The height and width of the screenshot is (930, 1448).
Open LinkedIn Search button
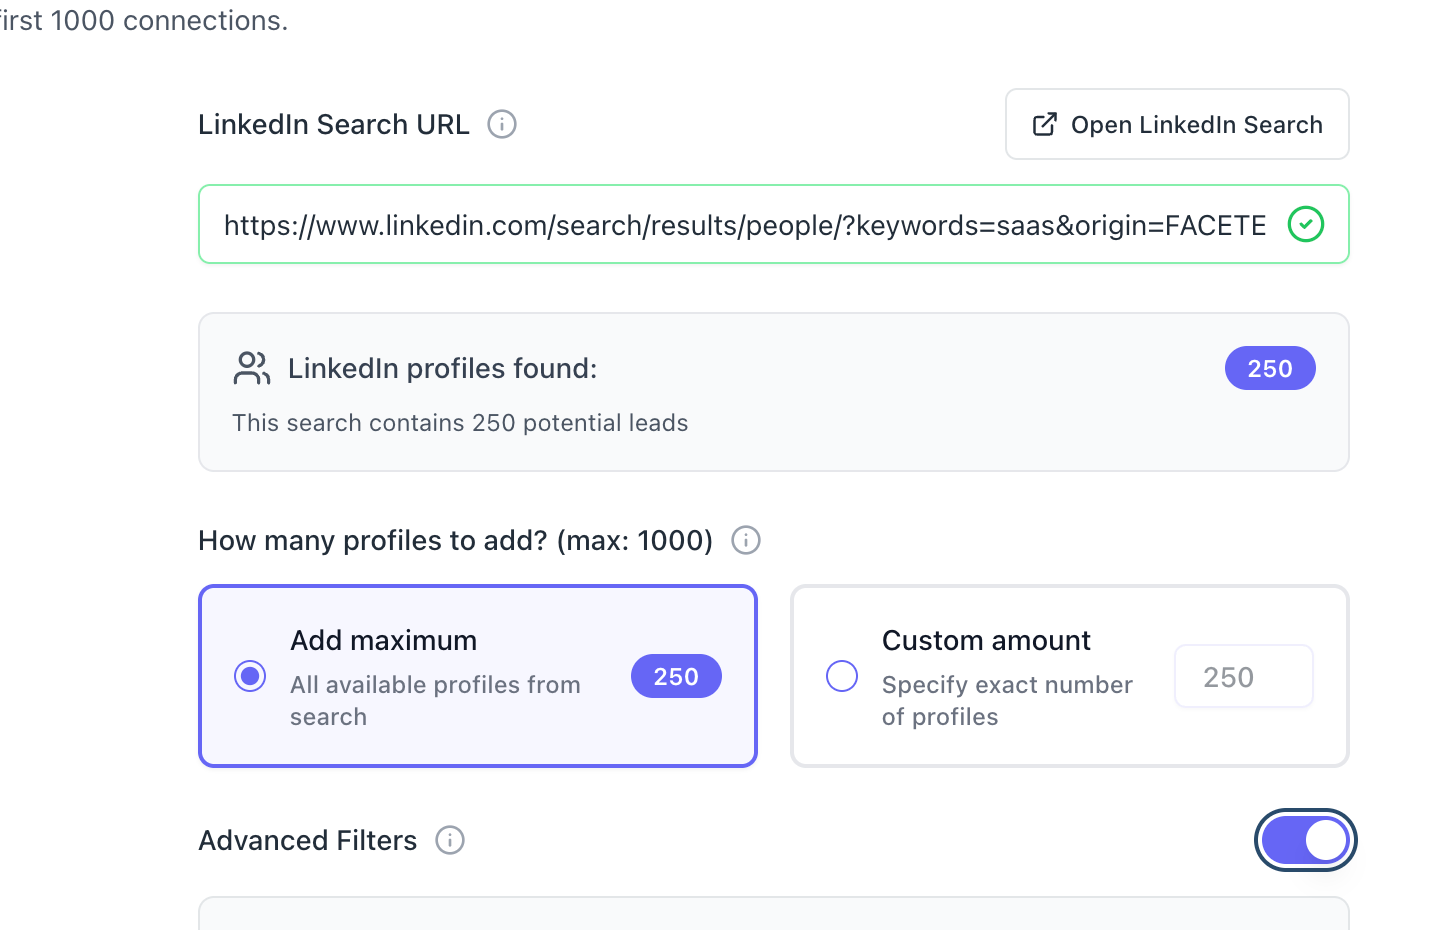1177,124
